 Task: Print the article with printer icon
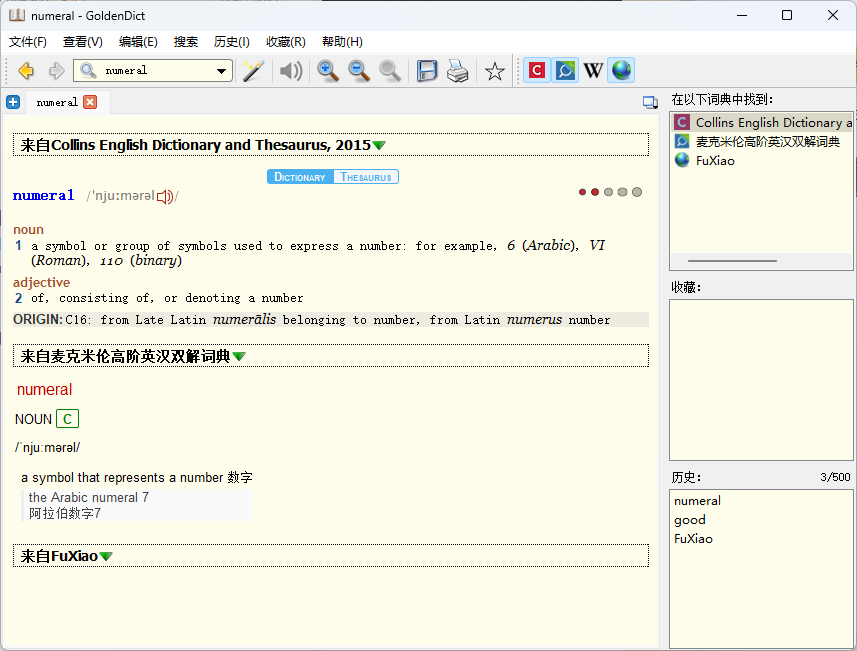click(457, 71)
